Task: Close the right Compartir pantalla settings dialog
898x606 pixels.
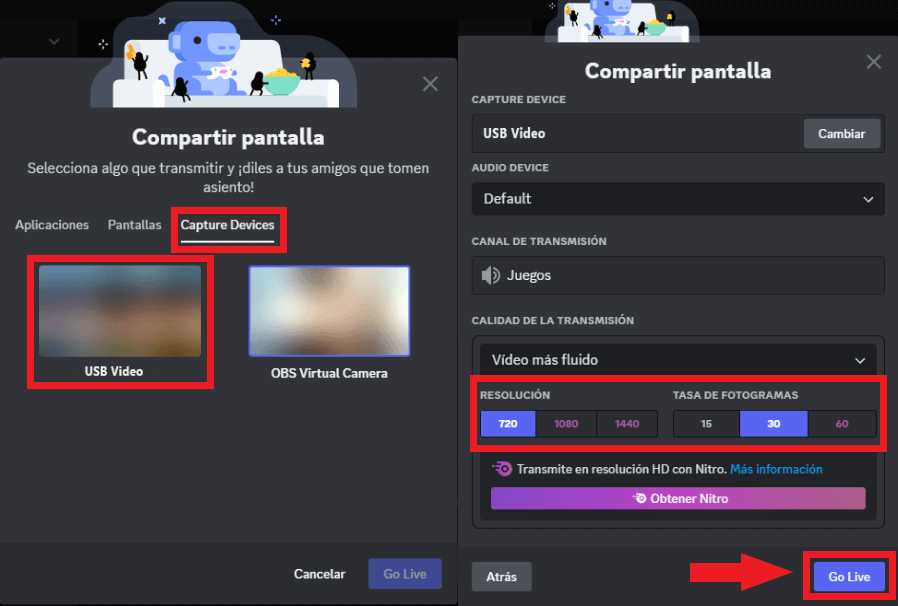Action: coord(873,61)
